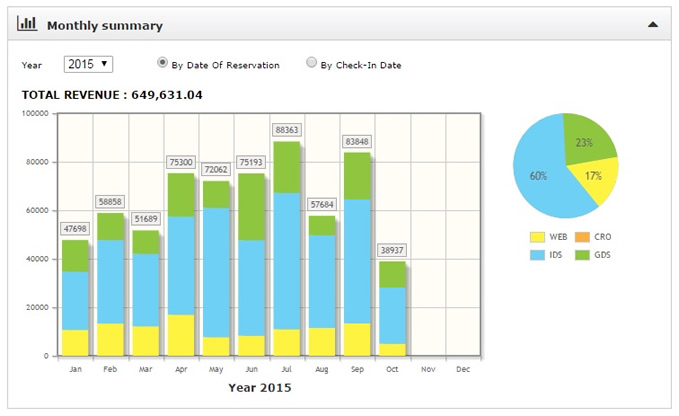Screen dimensions: 679x416
Task: Click the 100000 y-axis value
Action: pos(35,113)
